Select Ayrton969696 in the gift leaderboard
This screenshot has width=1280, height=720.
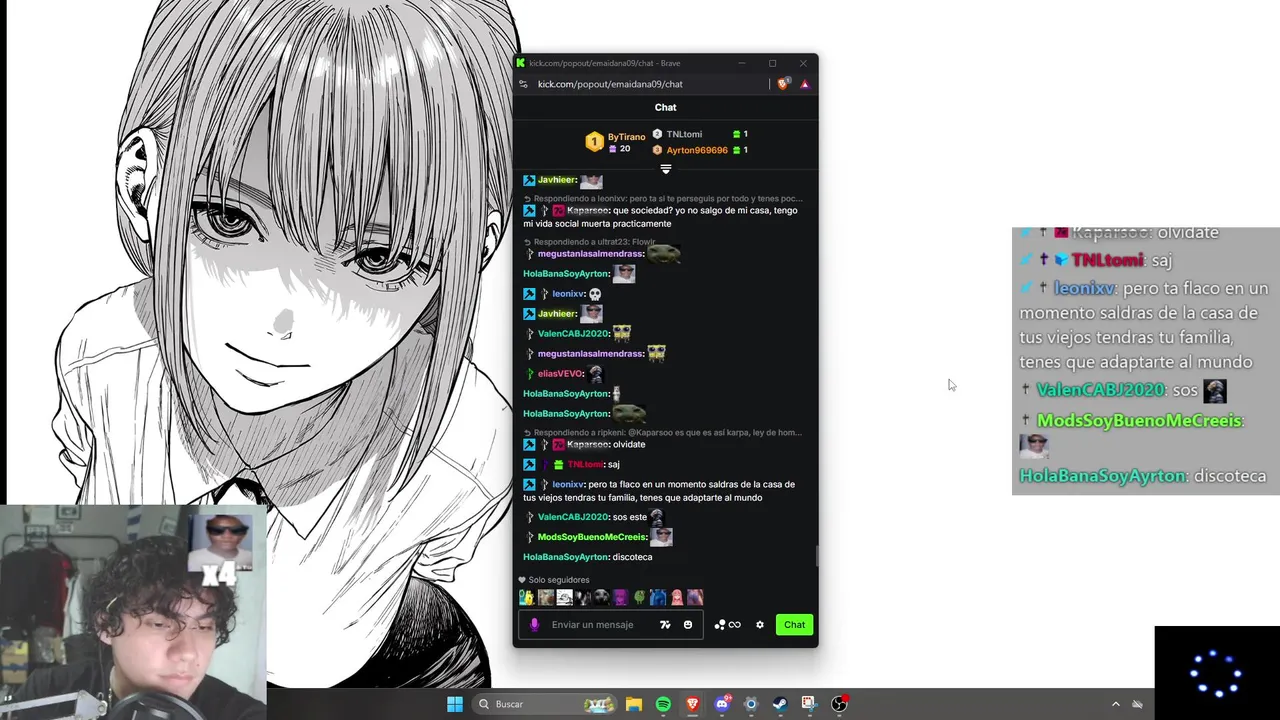[x=697, y=150]
